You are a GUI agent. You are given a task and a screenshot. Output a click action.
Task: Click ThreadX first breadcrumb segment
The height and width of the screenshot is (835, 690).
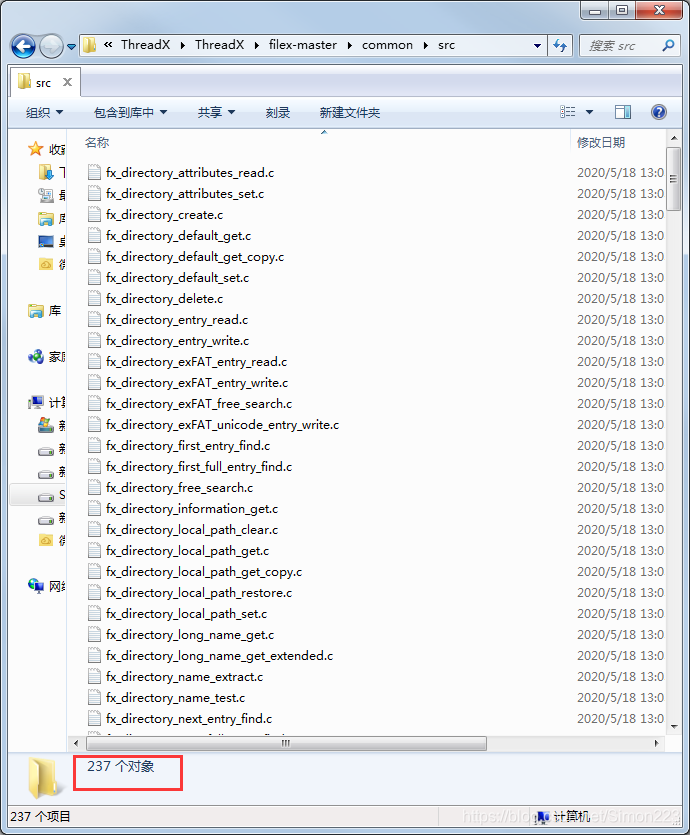145,45
